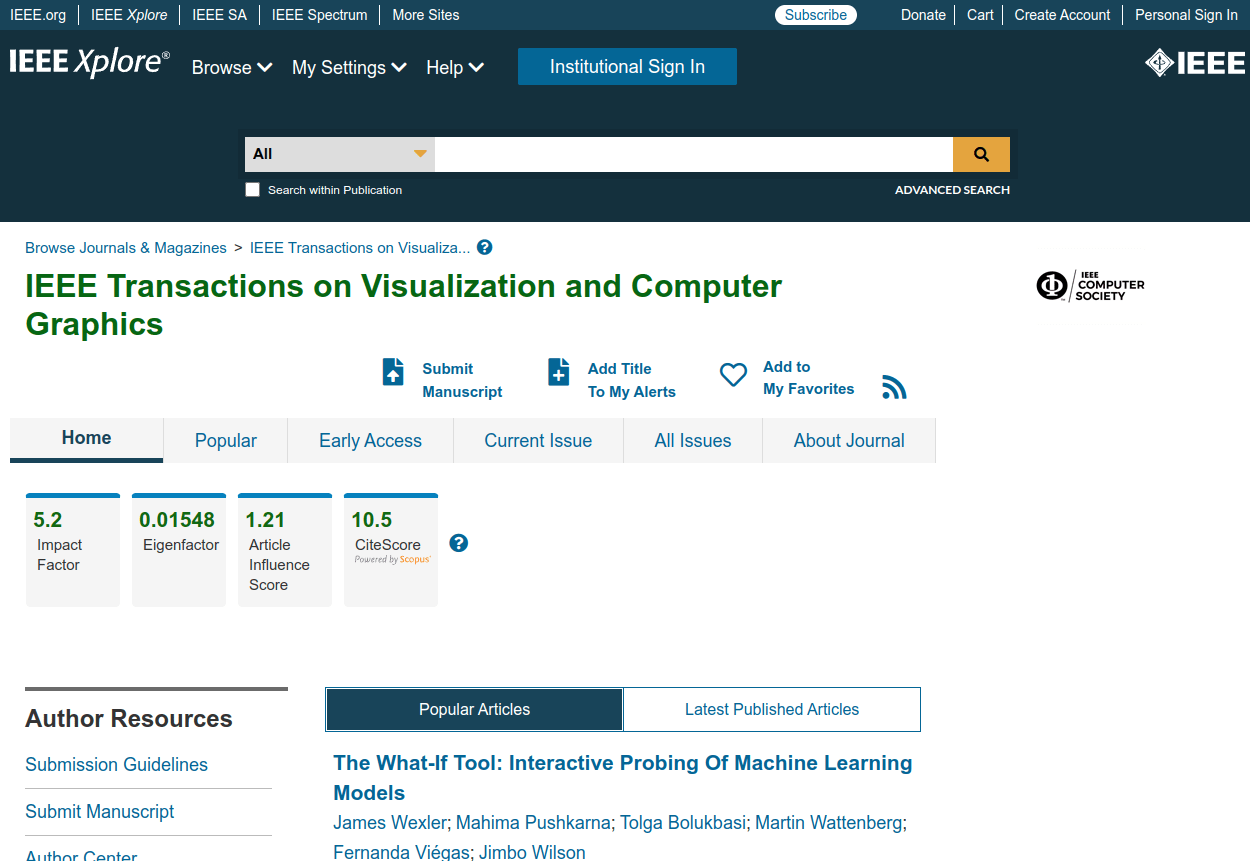Click the IEEE Xplore logo

coord(90,62)
